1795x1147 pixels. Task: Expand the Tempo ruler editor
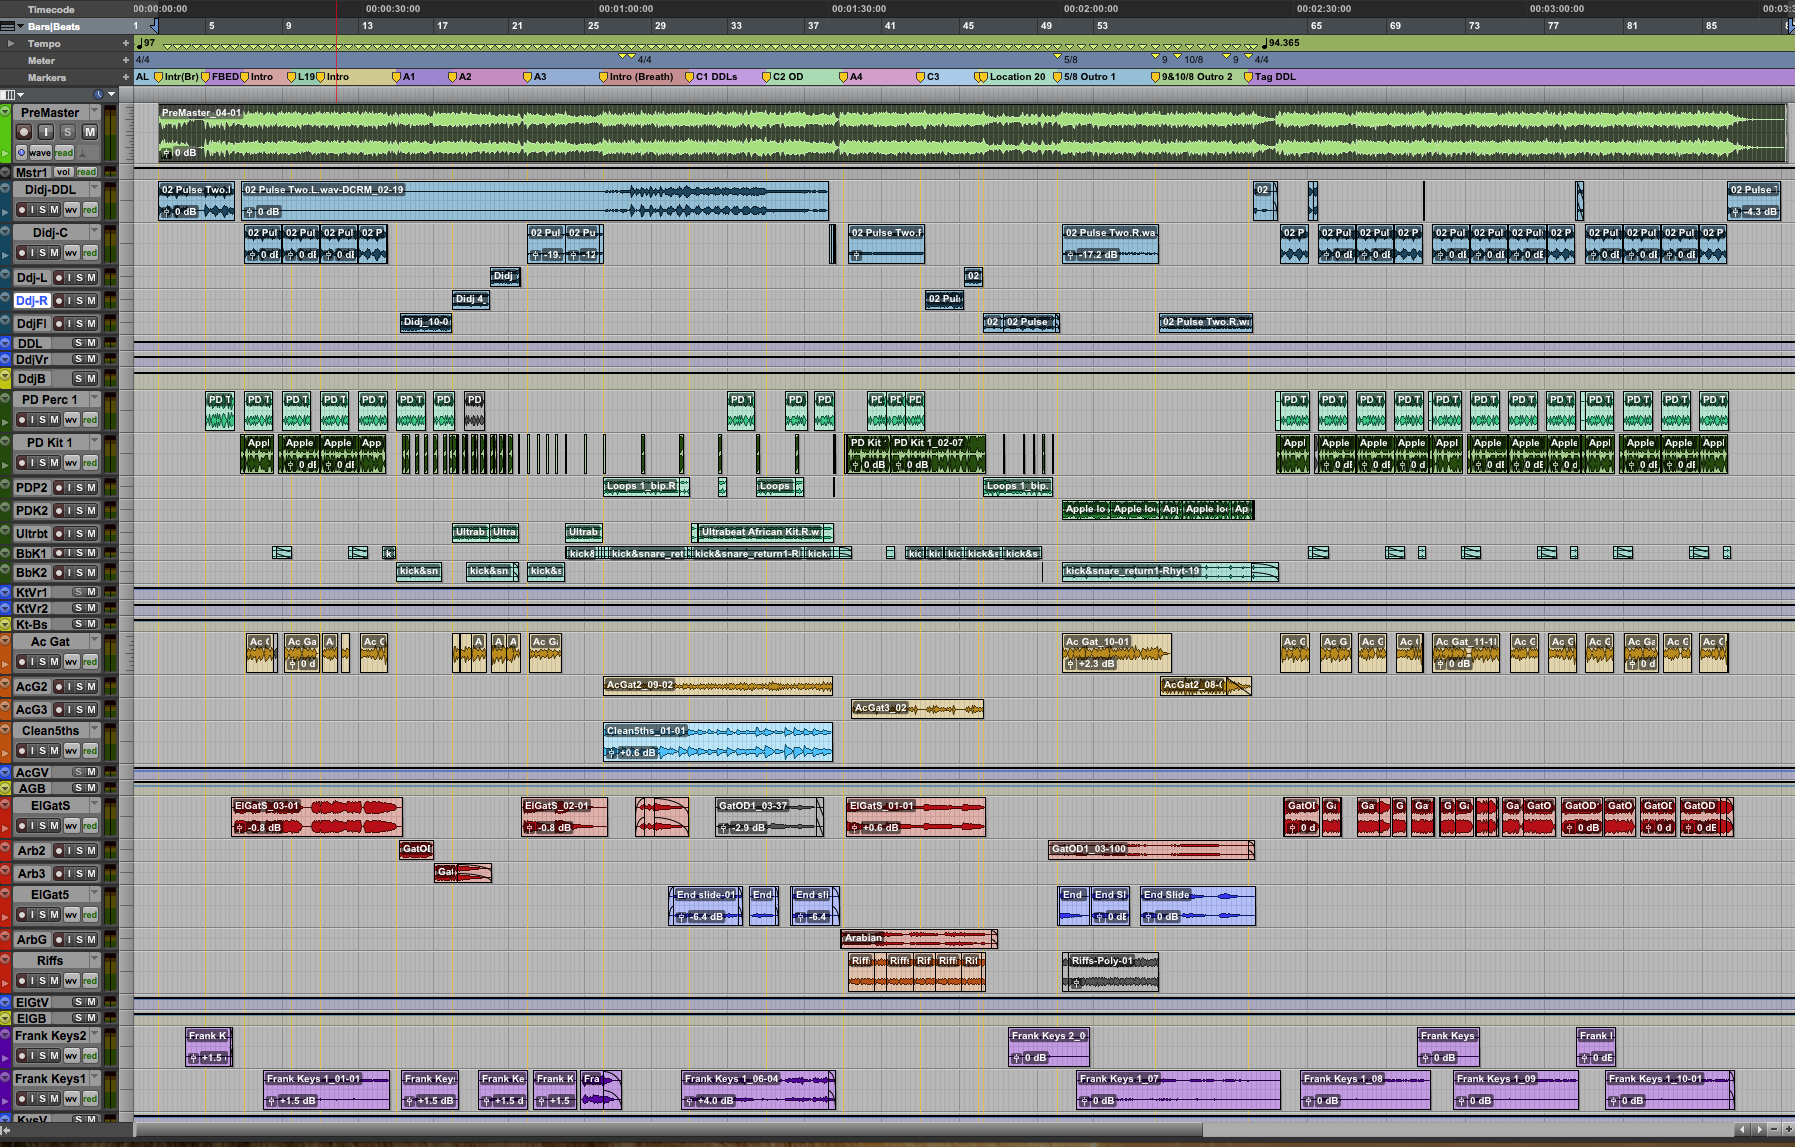tap(11, 44)
